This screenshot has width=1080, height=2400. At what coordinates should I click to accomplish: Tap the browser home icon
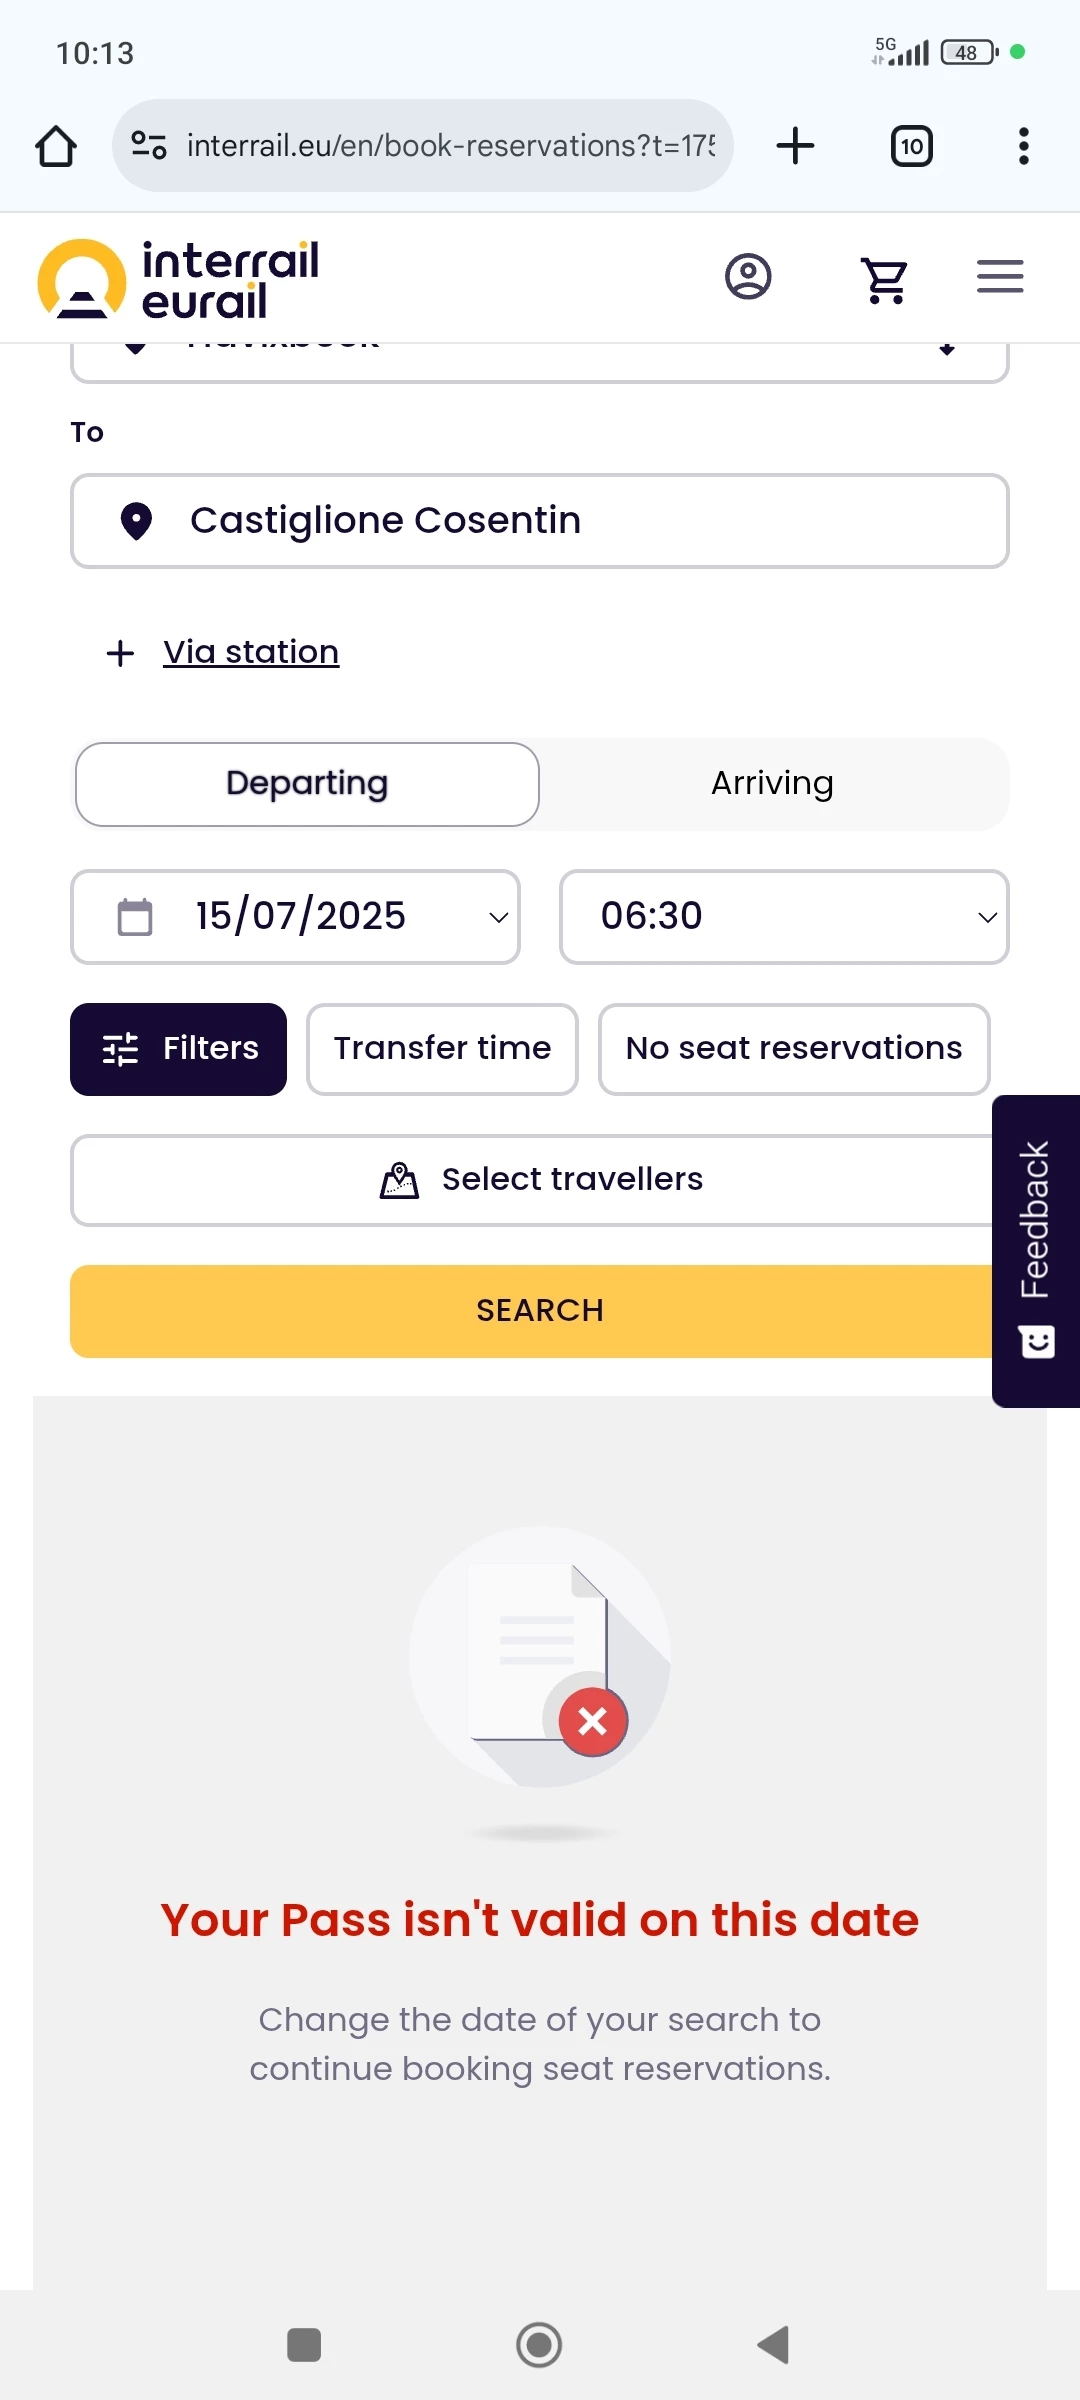pyautogui.click(x=56, y=146)
